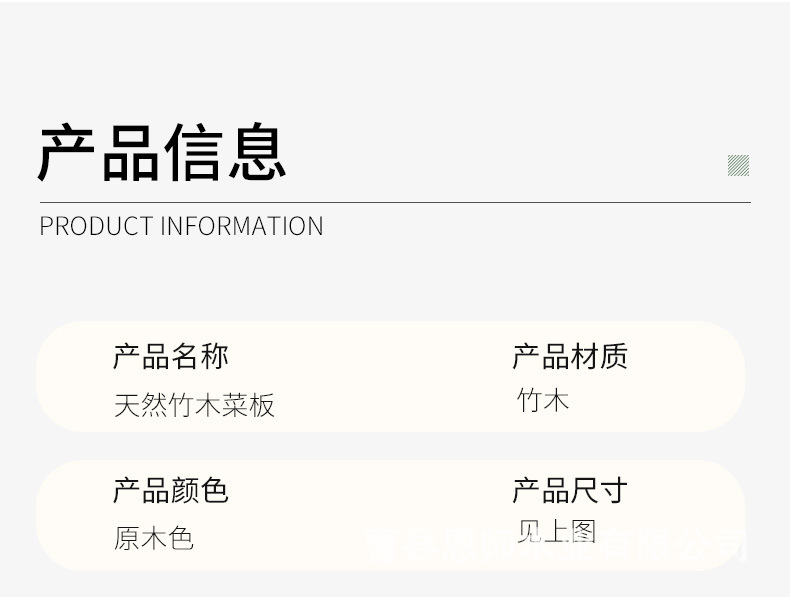This screenshot has width=790, height=597.
Task: Click 信息 in the large heading
Action: pos(224,152)
